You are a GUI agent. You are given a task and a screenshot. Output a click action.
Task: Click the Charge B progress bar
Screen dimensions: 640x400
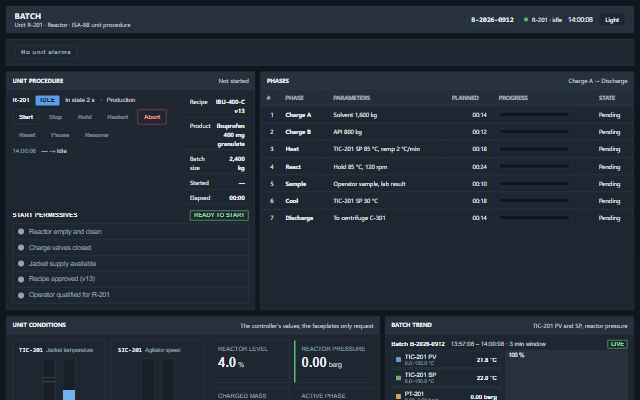[x=534, y=132]
